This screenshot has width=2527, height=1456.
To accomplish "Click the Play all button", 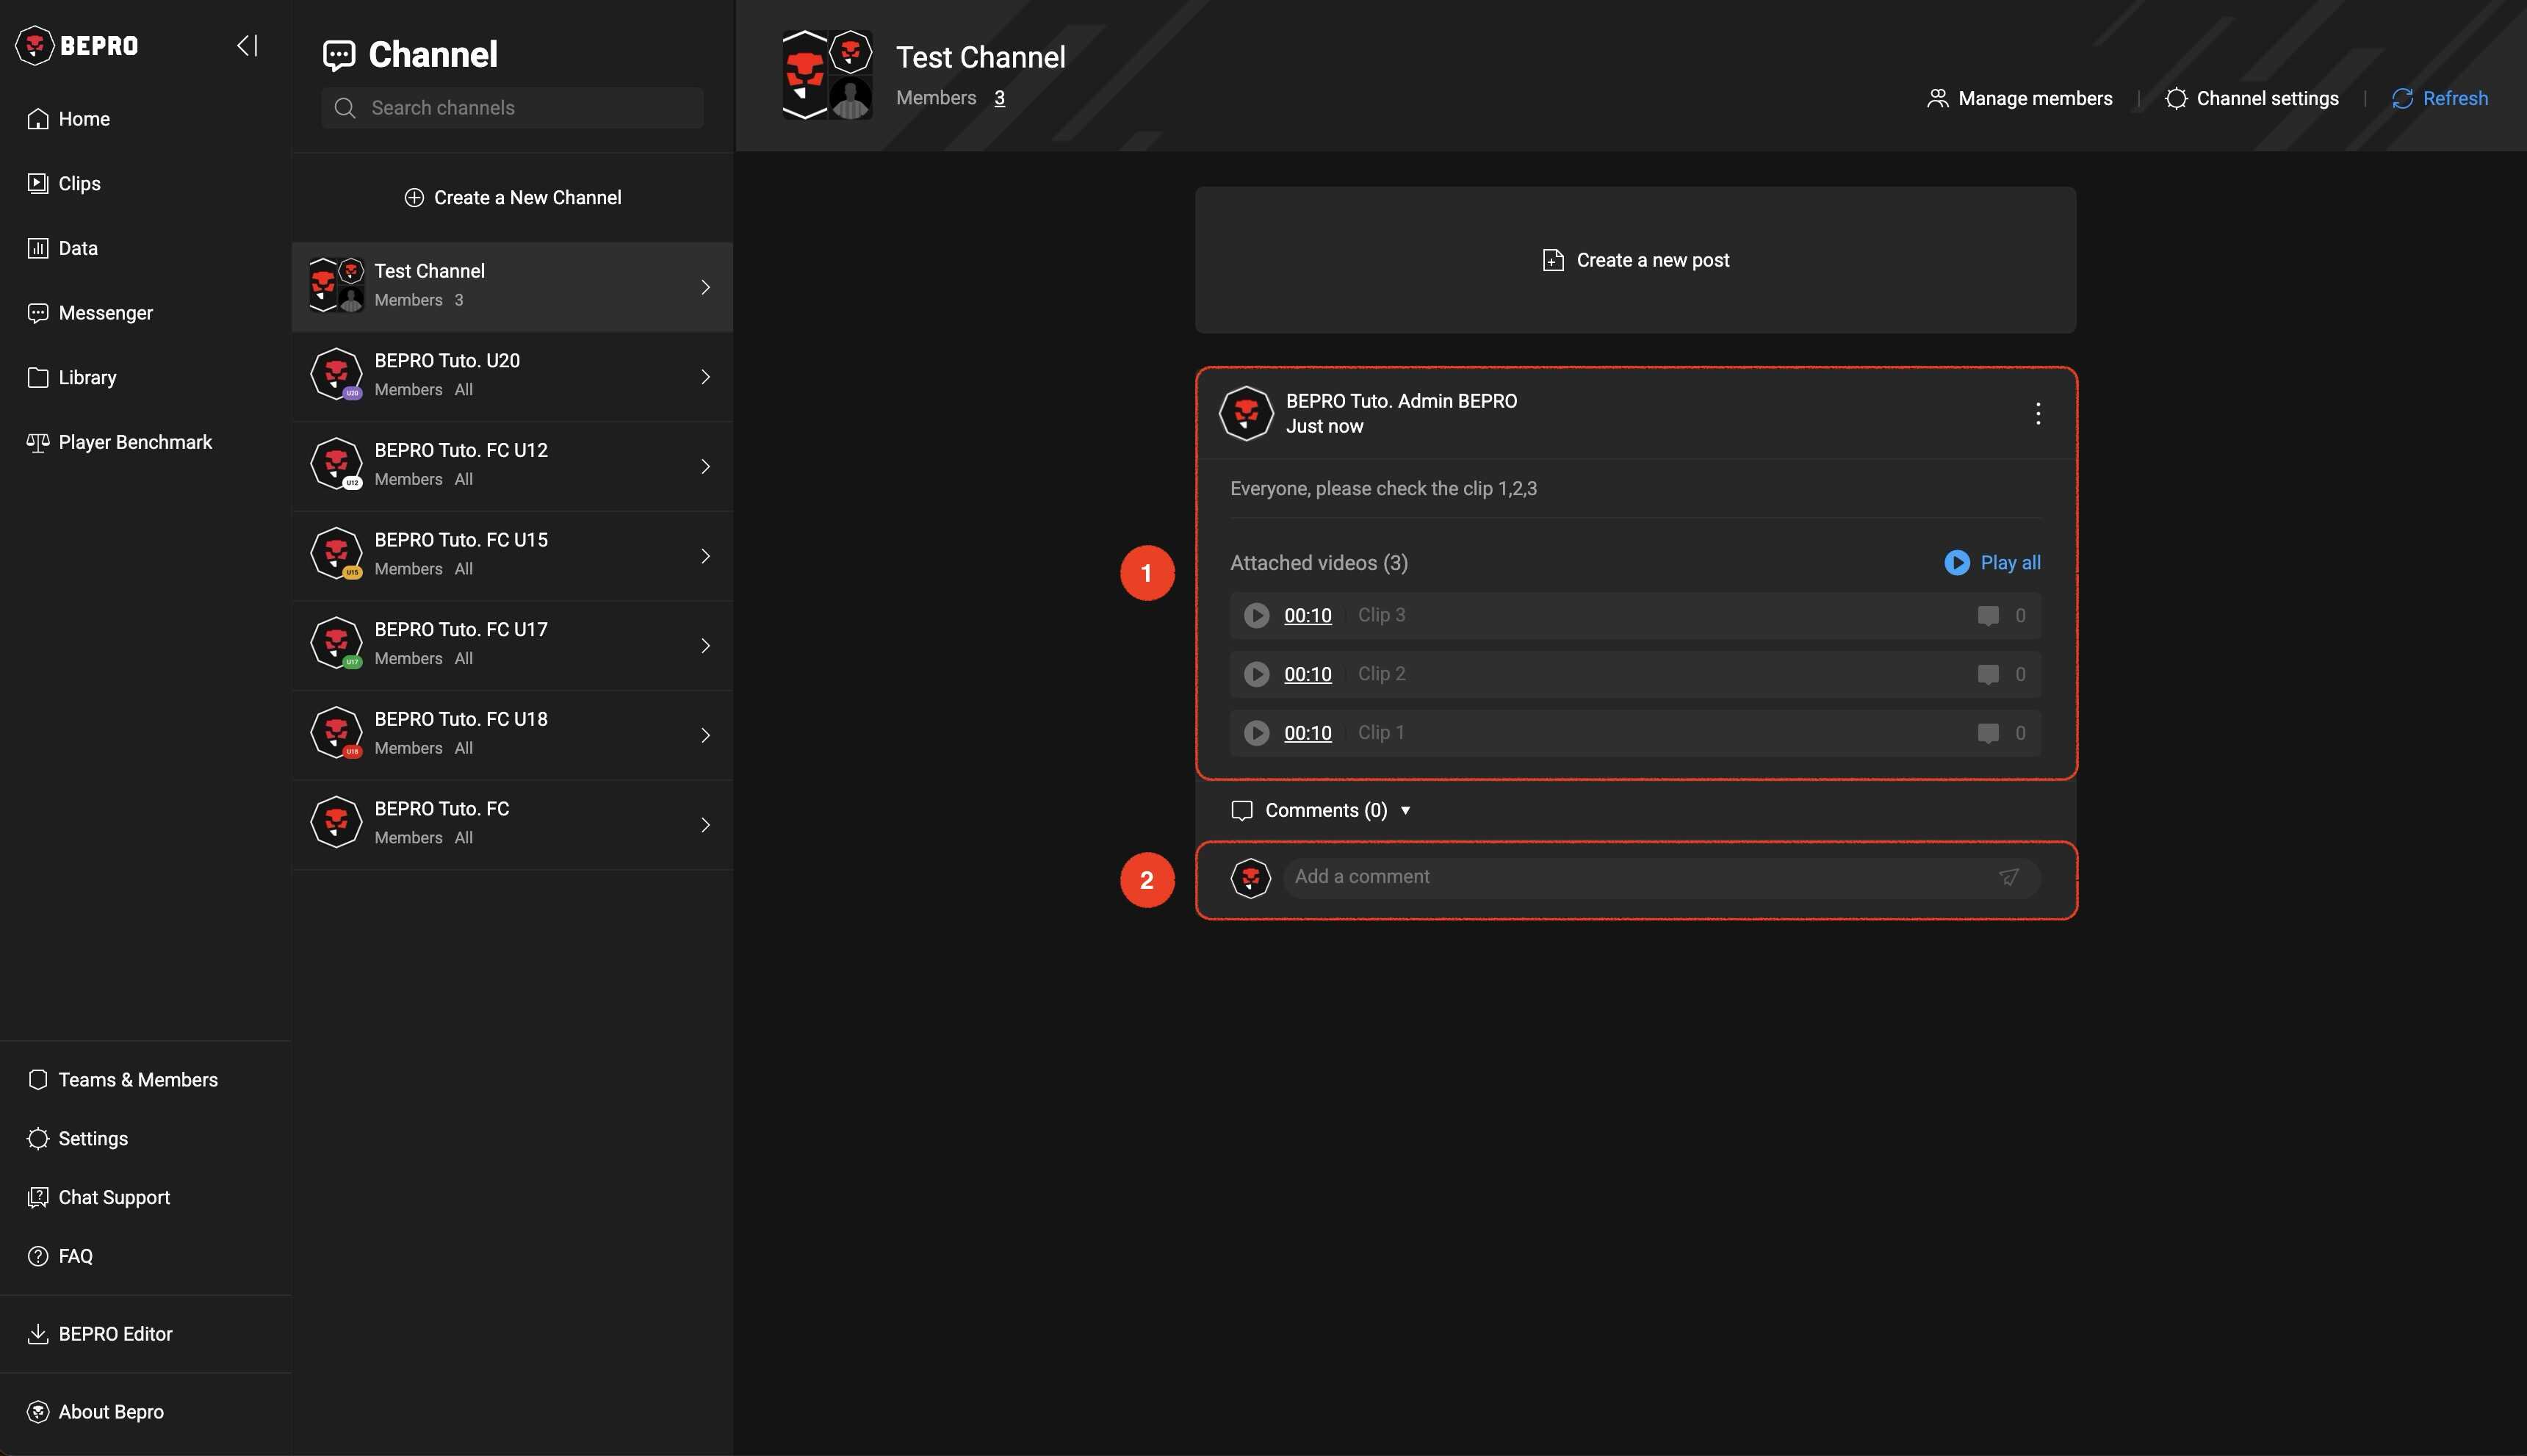I will tap(1992, 562).
